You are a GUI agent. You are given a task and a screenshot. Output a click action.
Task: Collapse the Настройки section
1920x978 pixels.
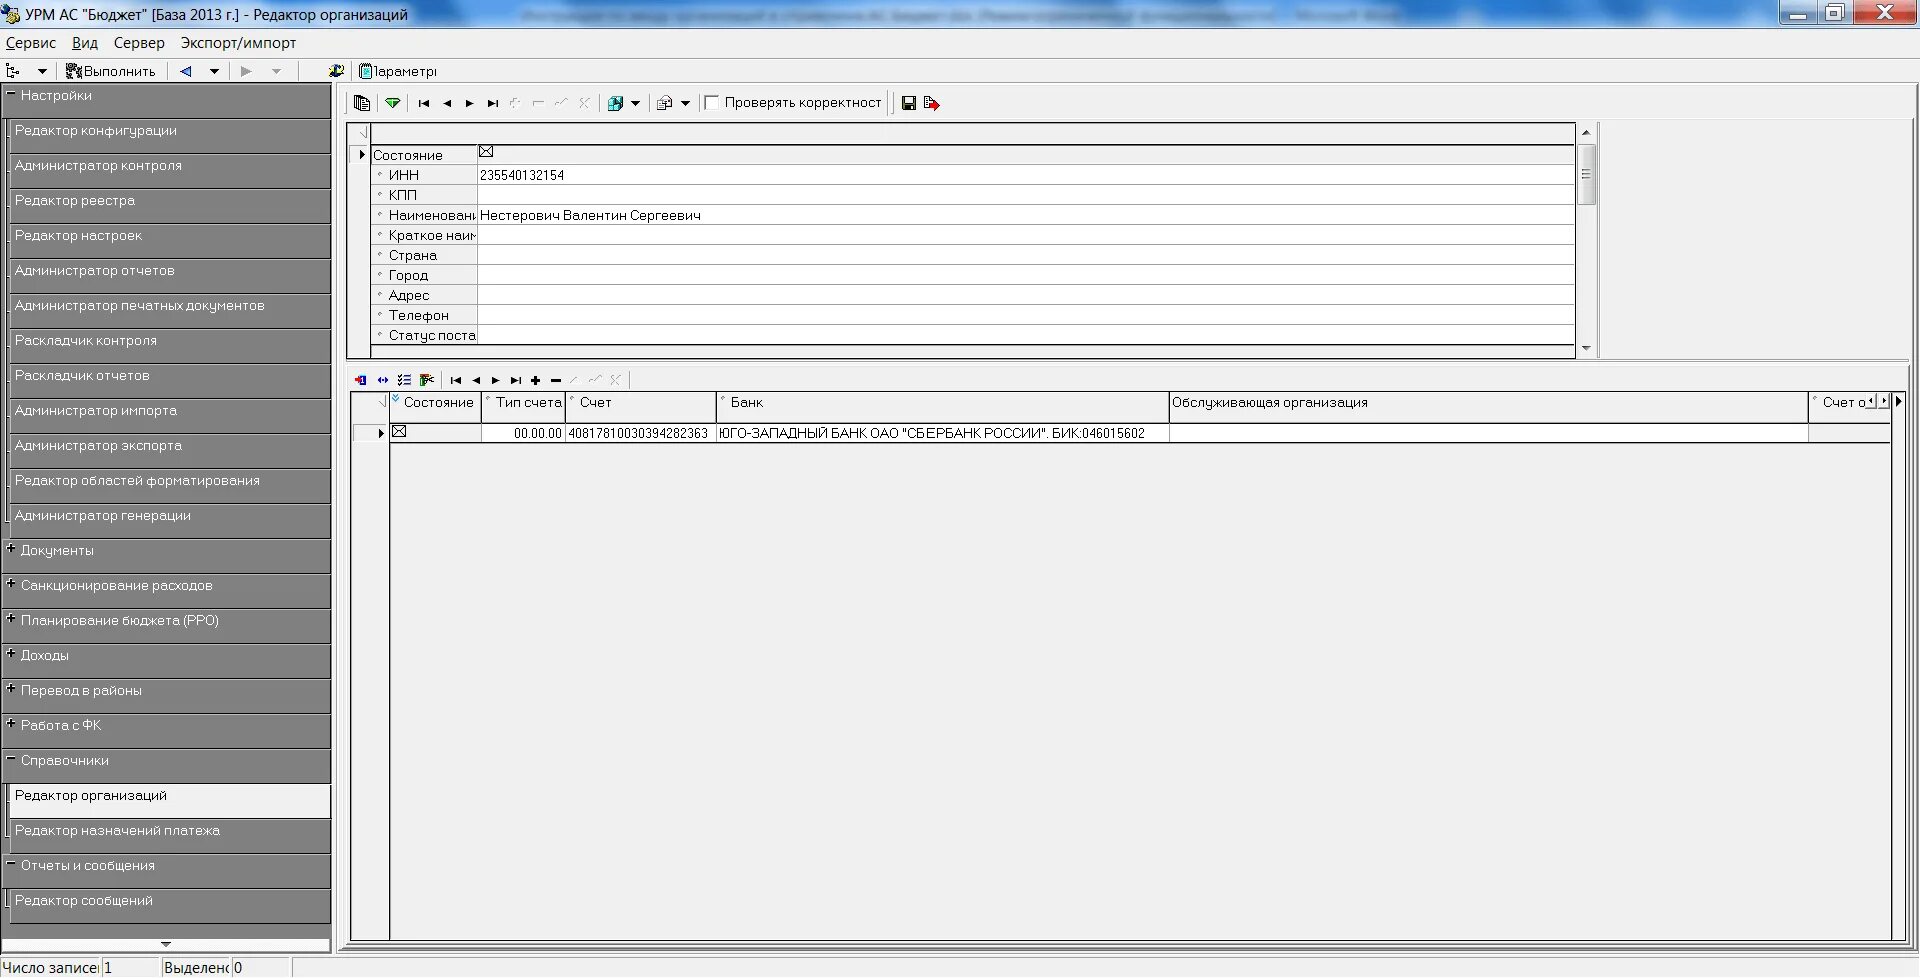pos(11,94)
